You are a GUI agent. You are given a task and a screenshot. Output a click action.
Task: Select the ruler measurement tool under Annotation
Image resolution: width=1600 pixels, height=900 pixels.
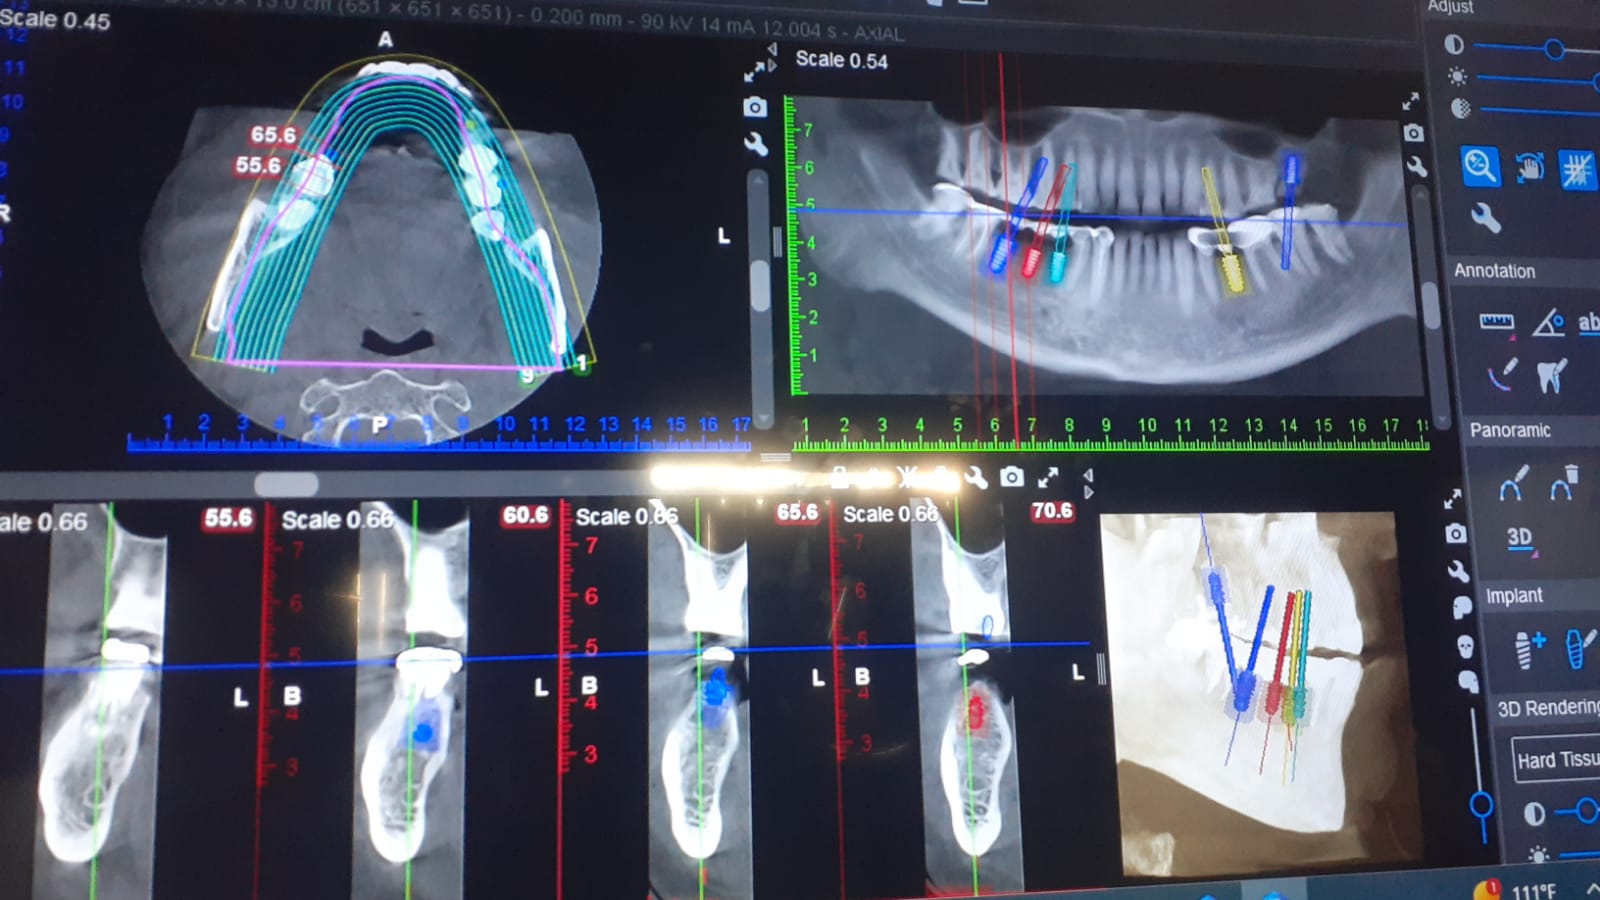(x=1497, y=321)
